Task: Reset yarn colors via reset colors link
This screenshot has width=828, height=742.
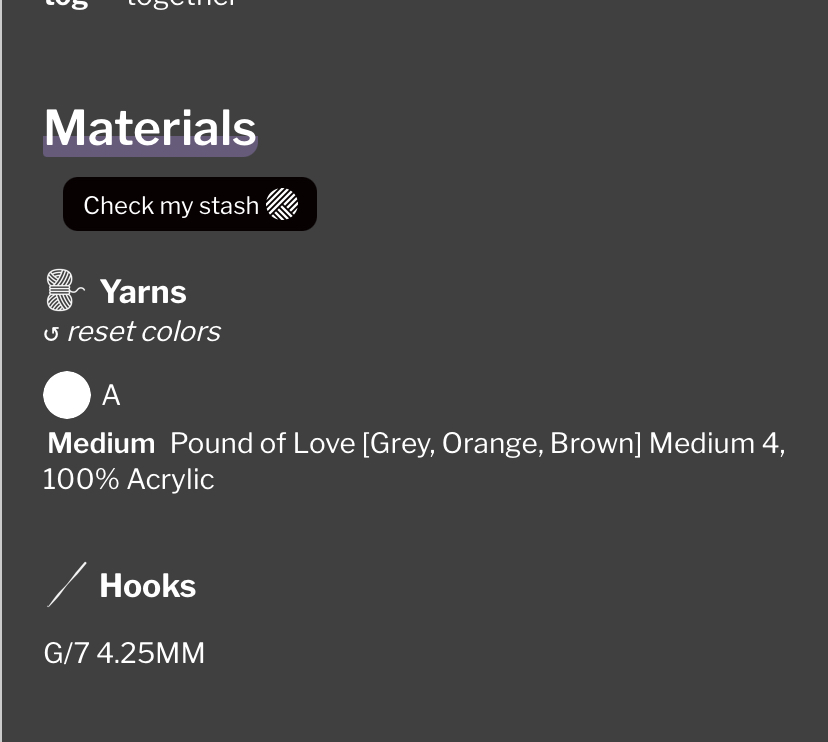Action: tap(132, 332)
